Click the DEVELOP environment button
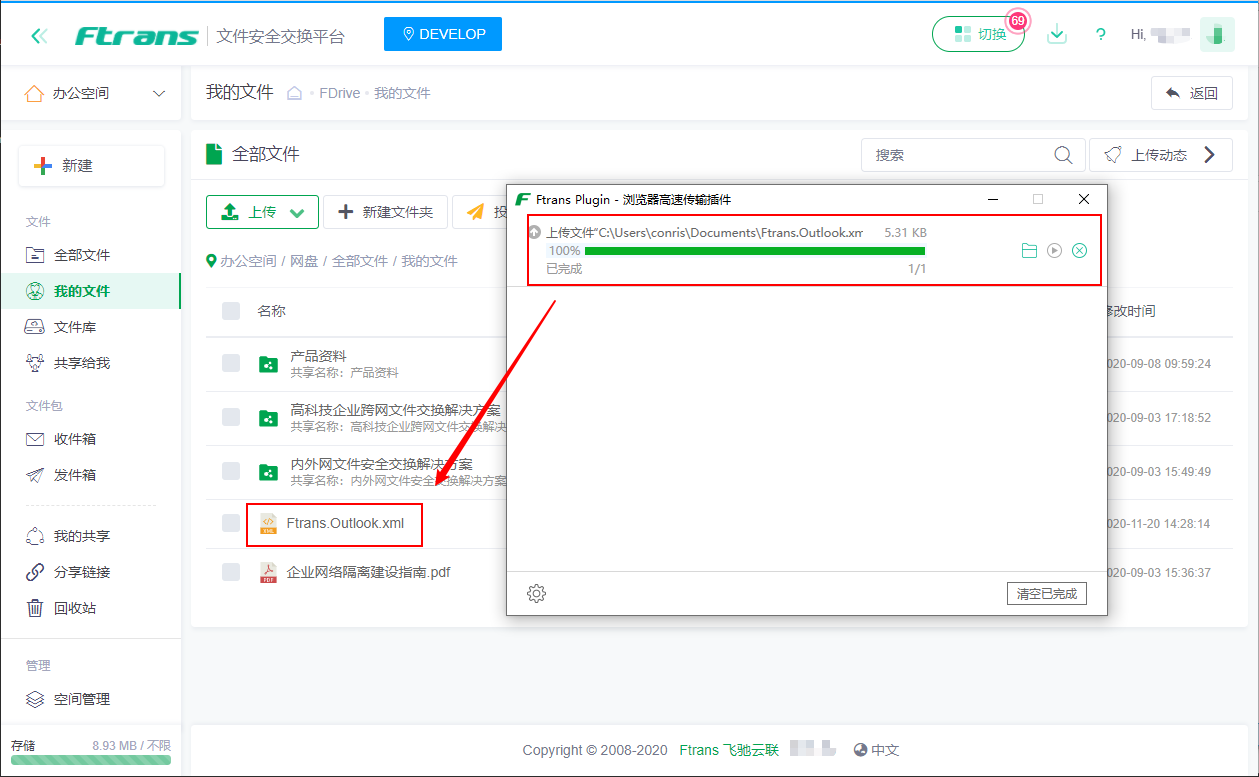Screen dimensions: 1259x777 (443, 34)
